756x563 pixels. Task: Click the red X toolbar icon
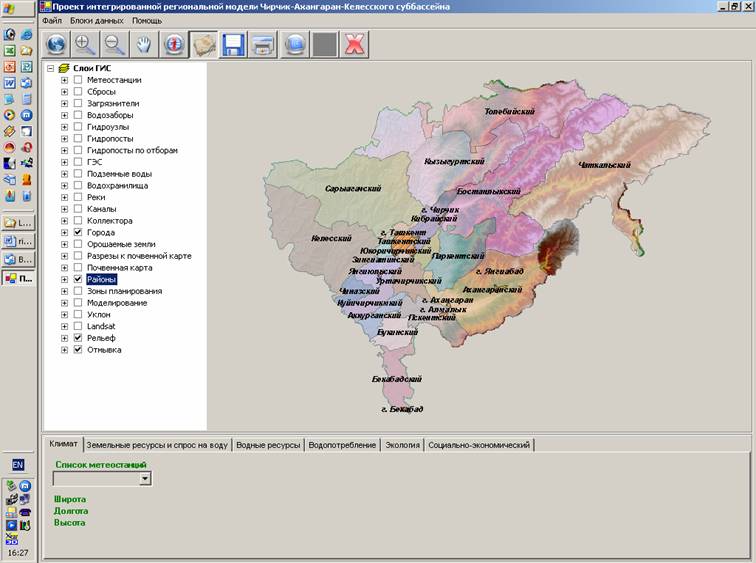pos(353,44)
